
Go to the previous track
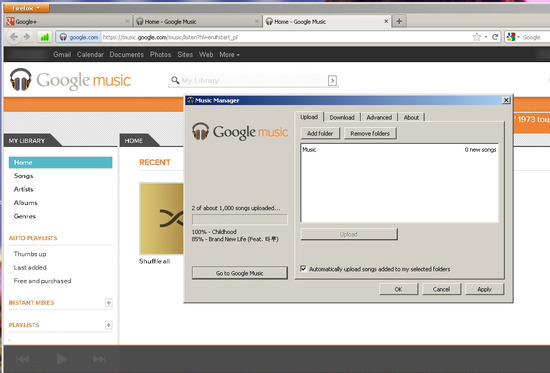pos(23,359)
